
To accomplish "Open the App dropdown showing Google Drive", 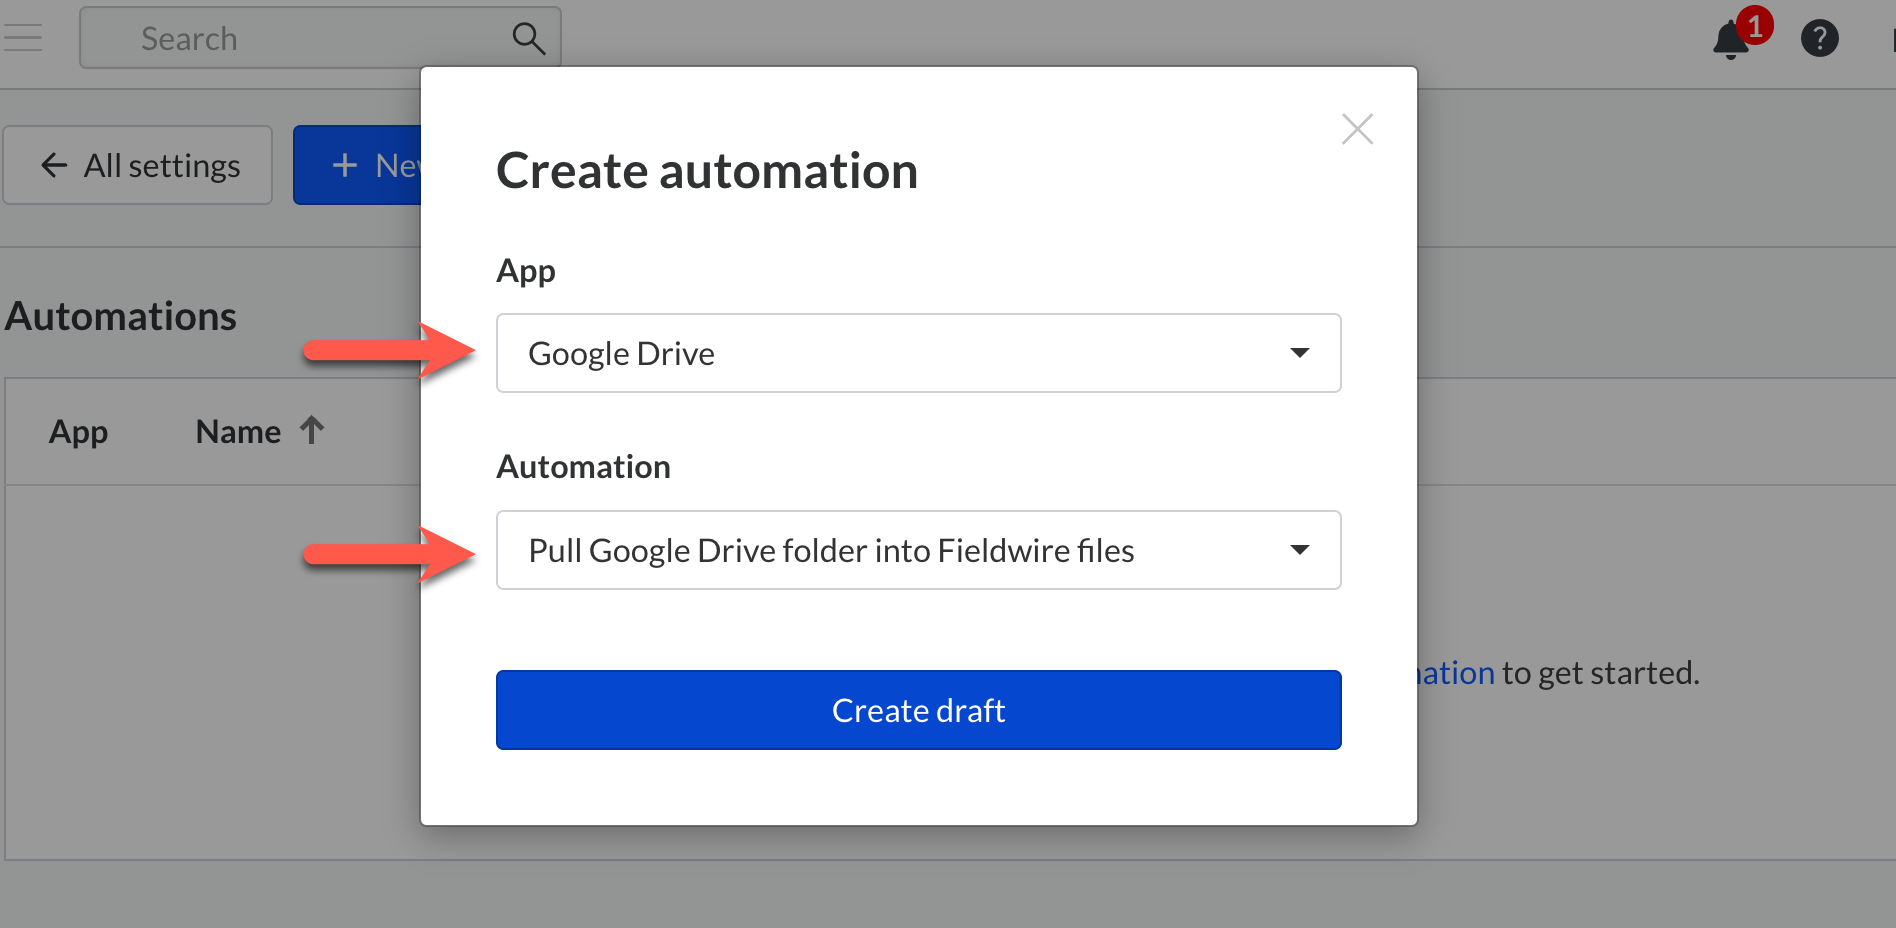I will pyautogui.click(x=918, y=353).
